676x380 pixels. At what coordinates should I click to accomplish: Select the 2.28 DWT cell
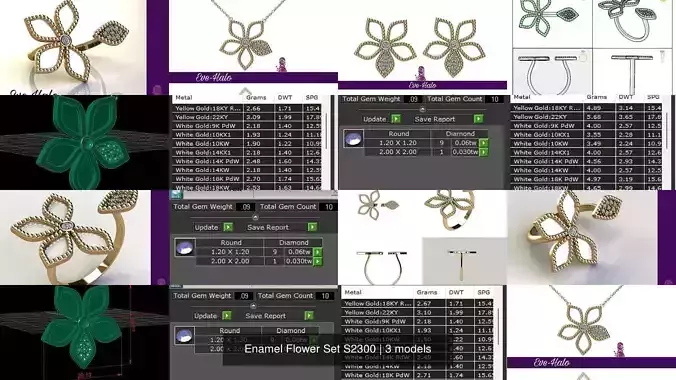click(x=629, y=135)
